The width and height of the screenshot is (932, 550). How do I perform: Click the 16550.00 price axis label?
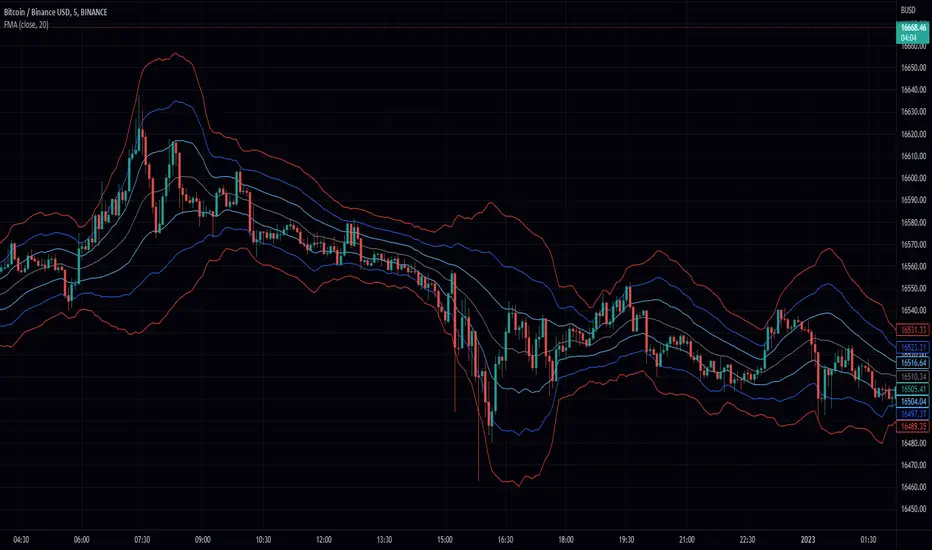913,288
